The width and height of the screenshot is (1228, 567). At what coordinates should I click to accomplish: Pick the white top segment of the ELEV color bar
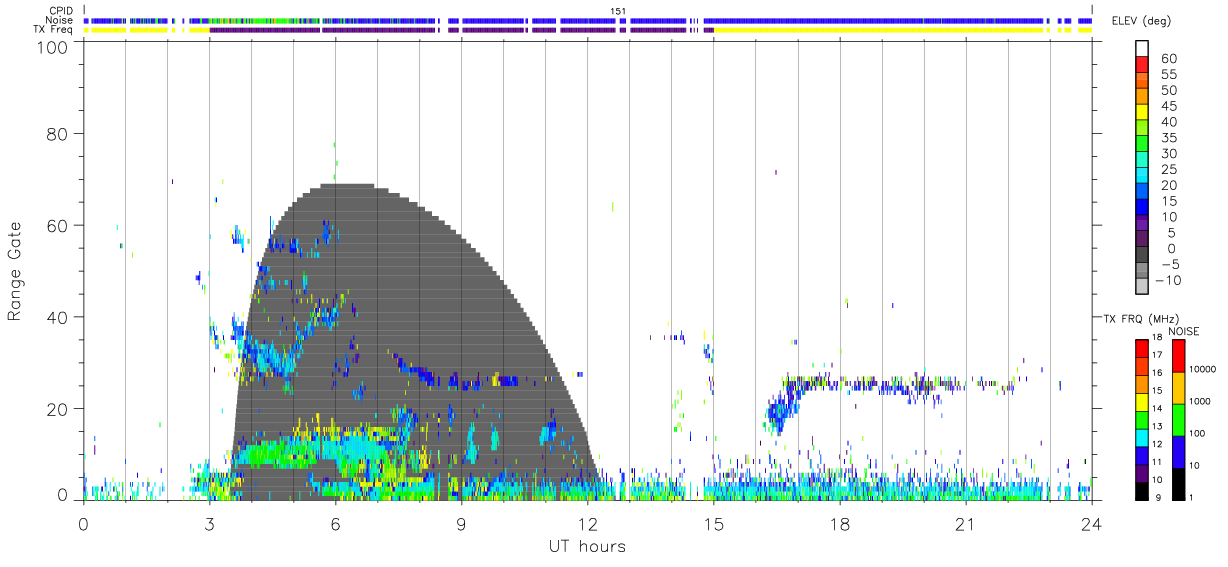click(1142, 47)
